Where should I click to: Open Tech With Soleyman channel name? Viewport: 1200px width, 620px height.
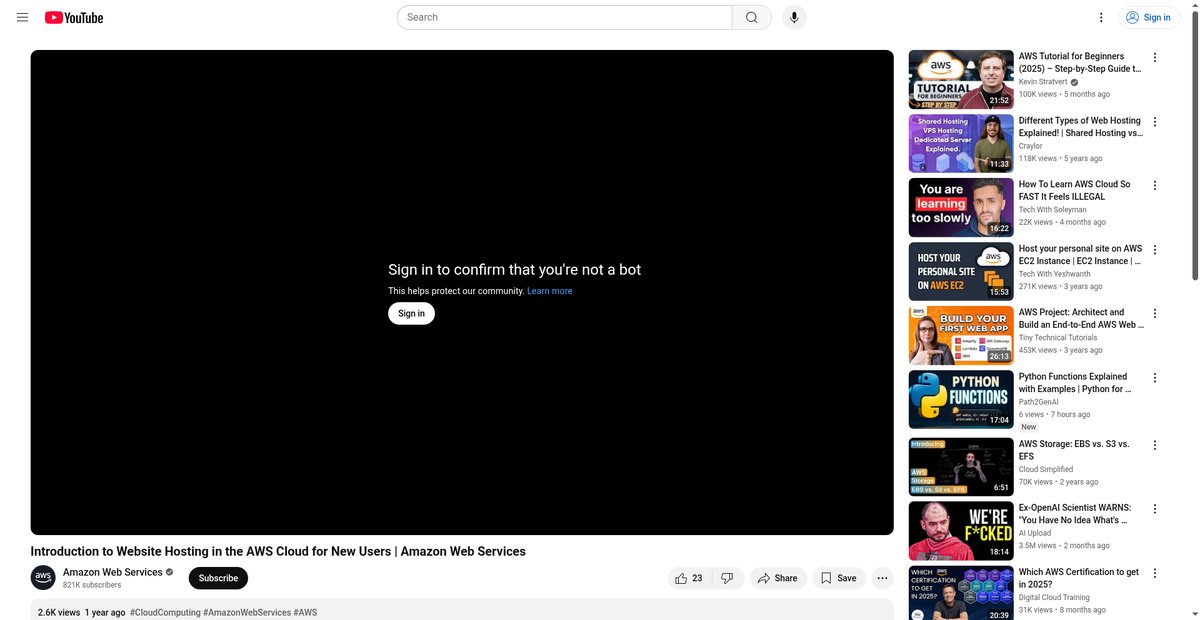click(x=1053, y=210)
